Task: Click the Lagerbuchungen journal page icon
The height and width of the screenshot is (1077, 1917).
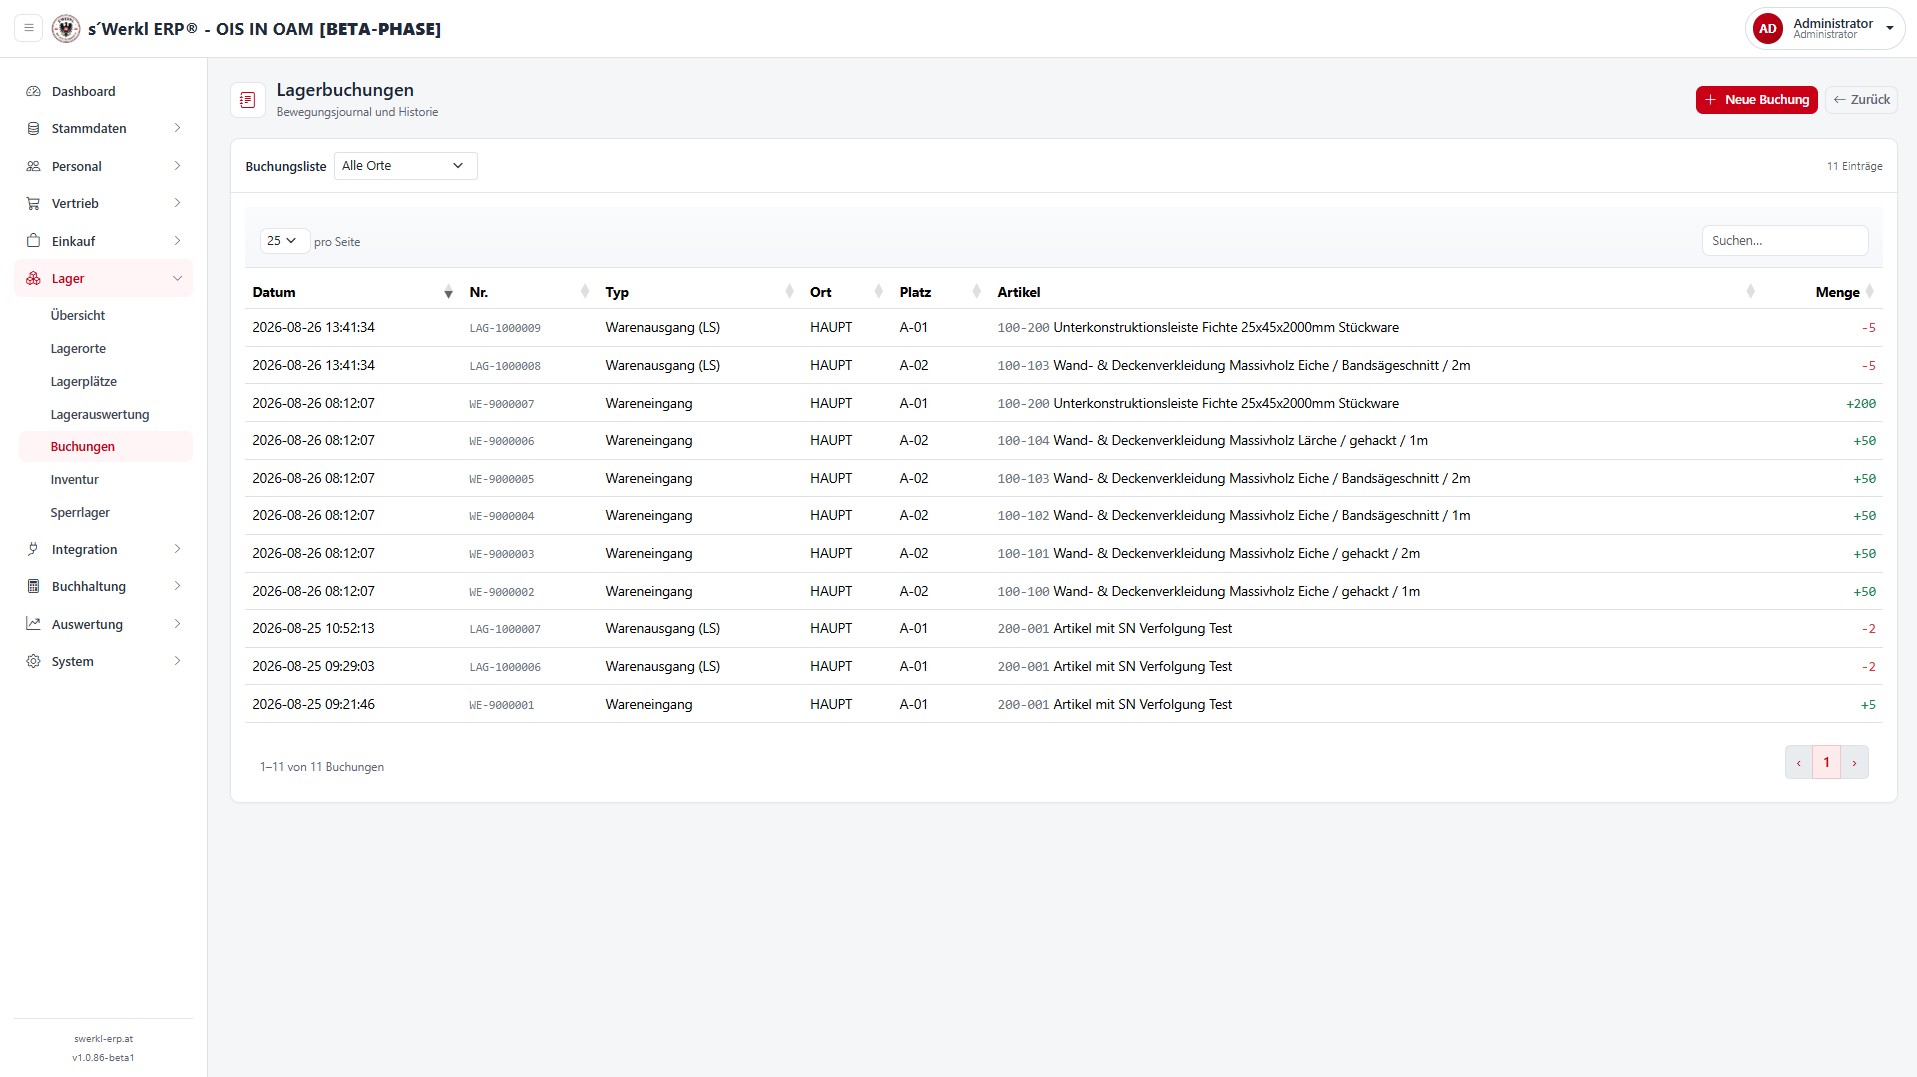Action: point(248,100)
